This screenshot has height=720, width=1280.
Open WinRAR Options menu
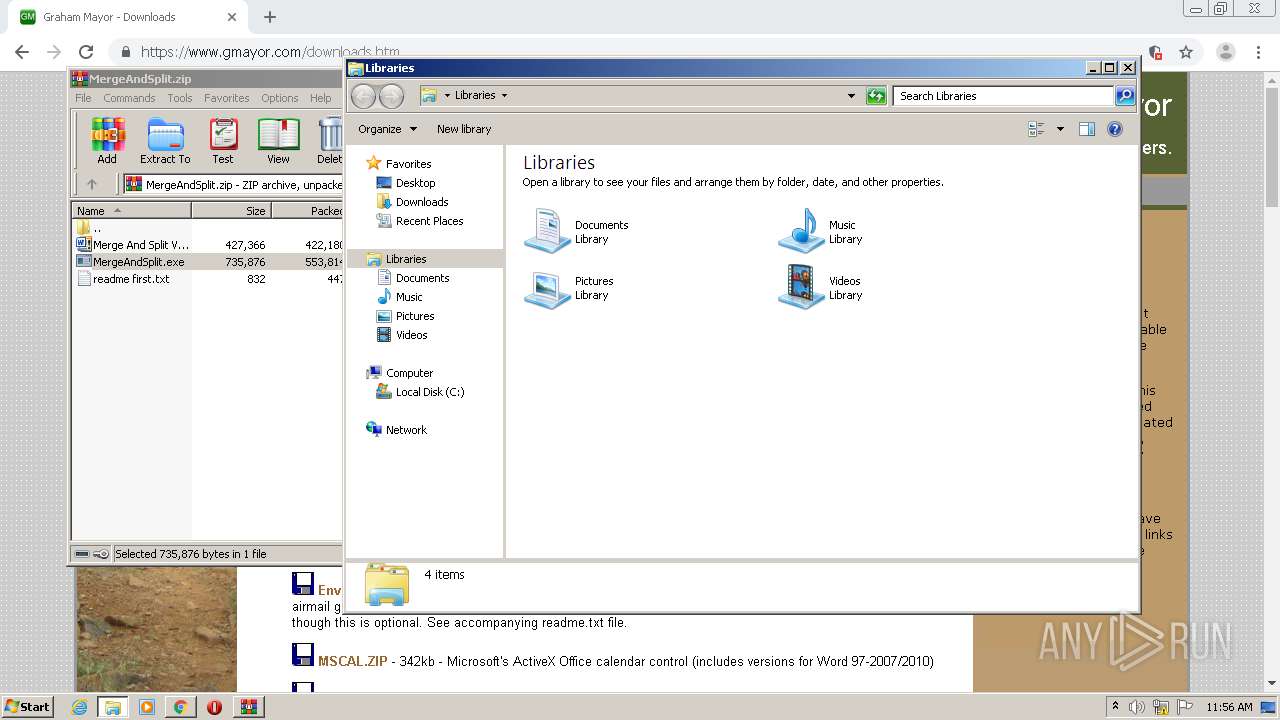[x=280, y=98]
